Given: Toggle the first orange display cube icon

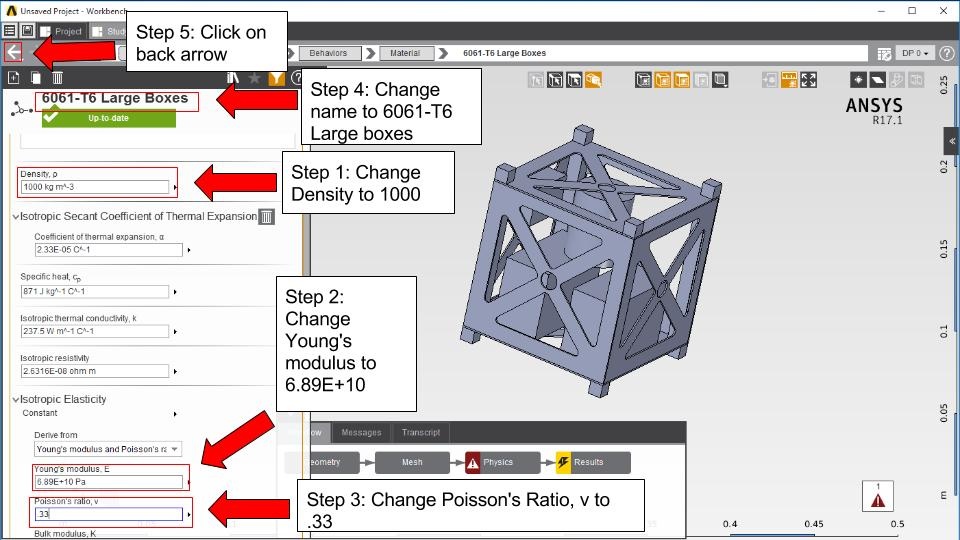Looking at the screenshot, I should pyautogui.click(x=662, y=80).
